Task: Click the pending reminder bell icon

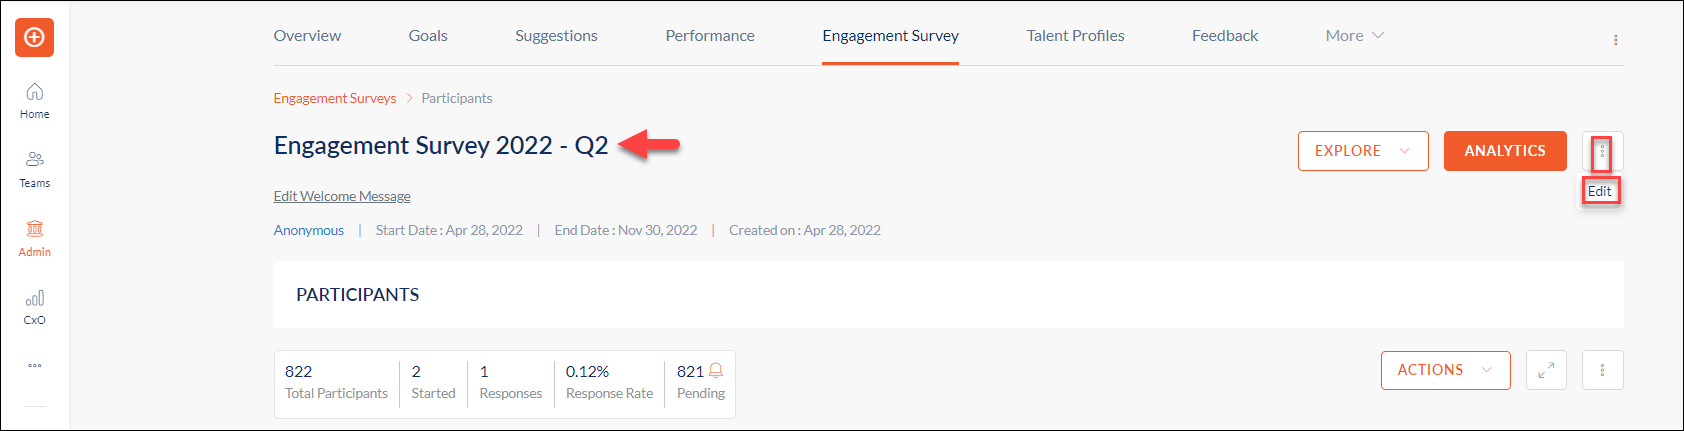Action: (716, 371)
